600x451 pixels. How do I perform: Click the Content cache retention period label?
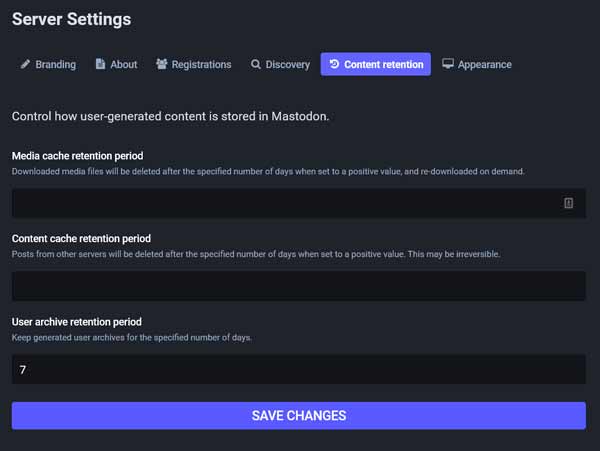[81, 238]
